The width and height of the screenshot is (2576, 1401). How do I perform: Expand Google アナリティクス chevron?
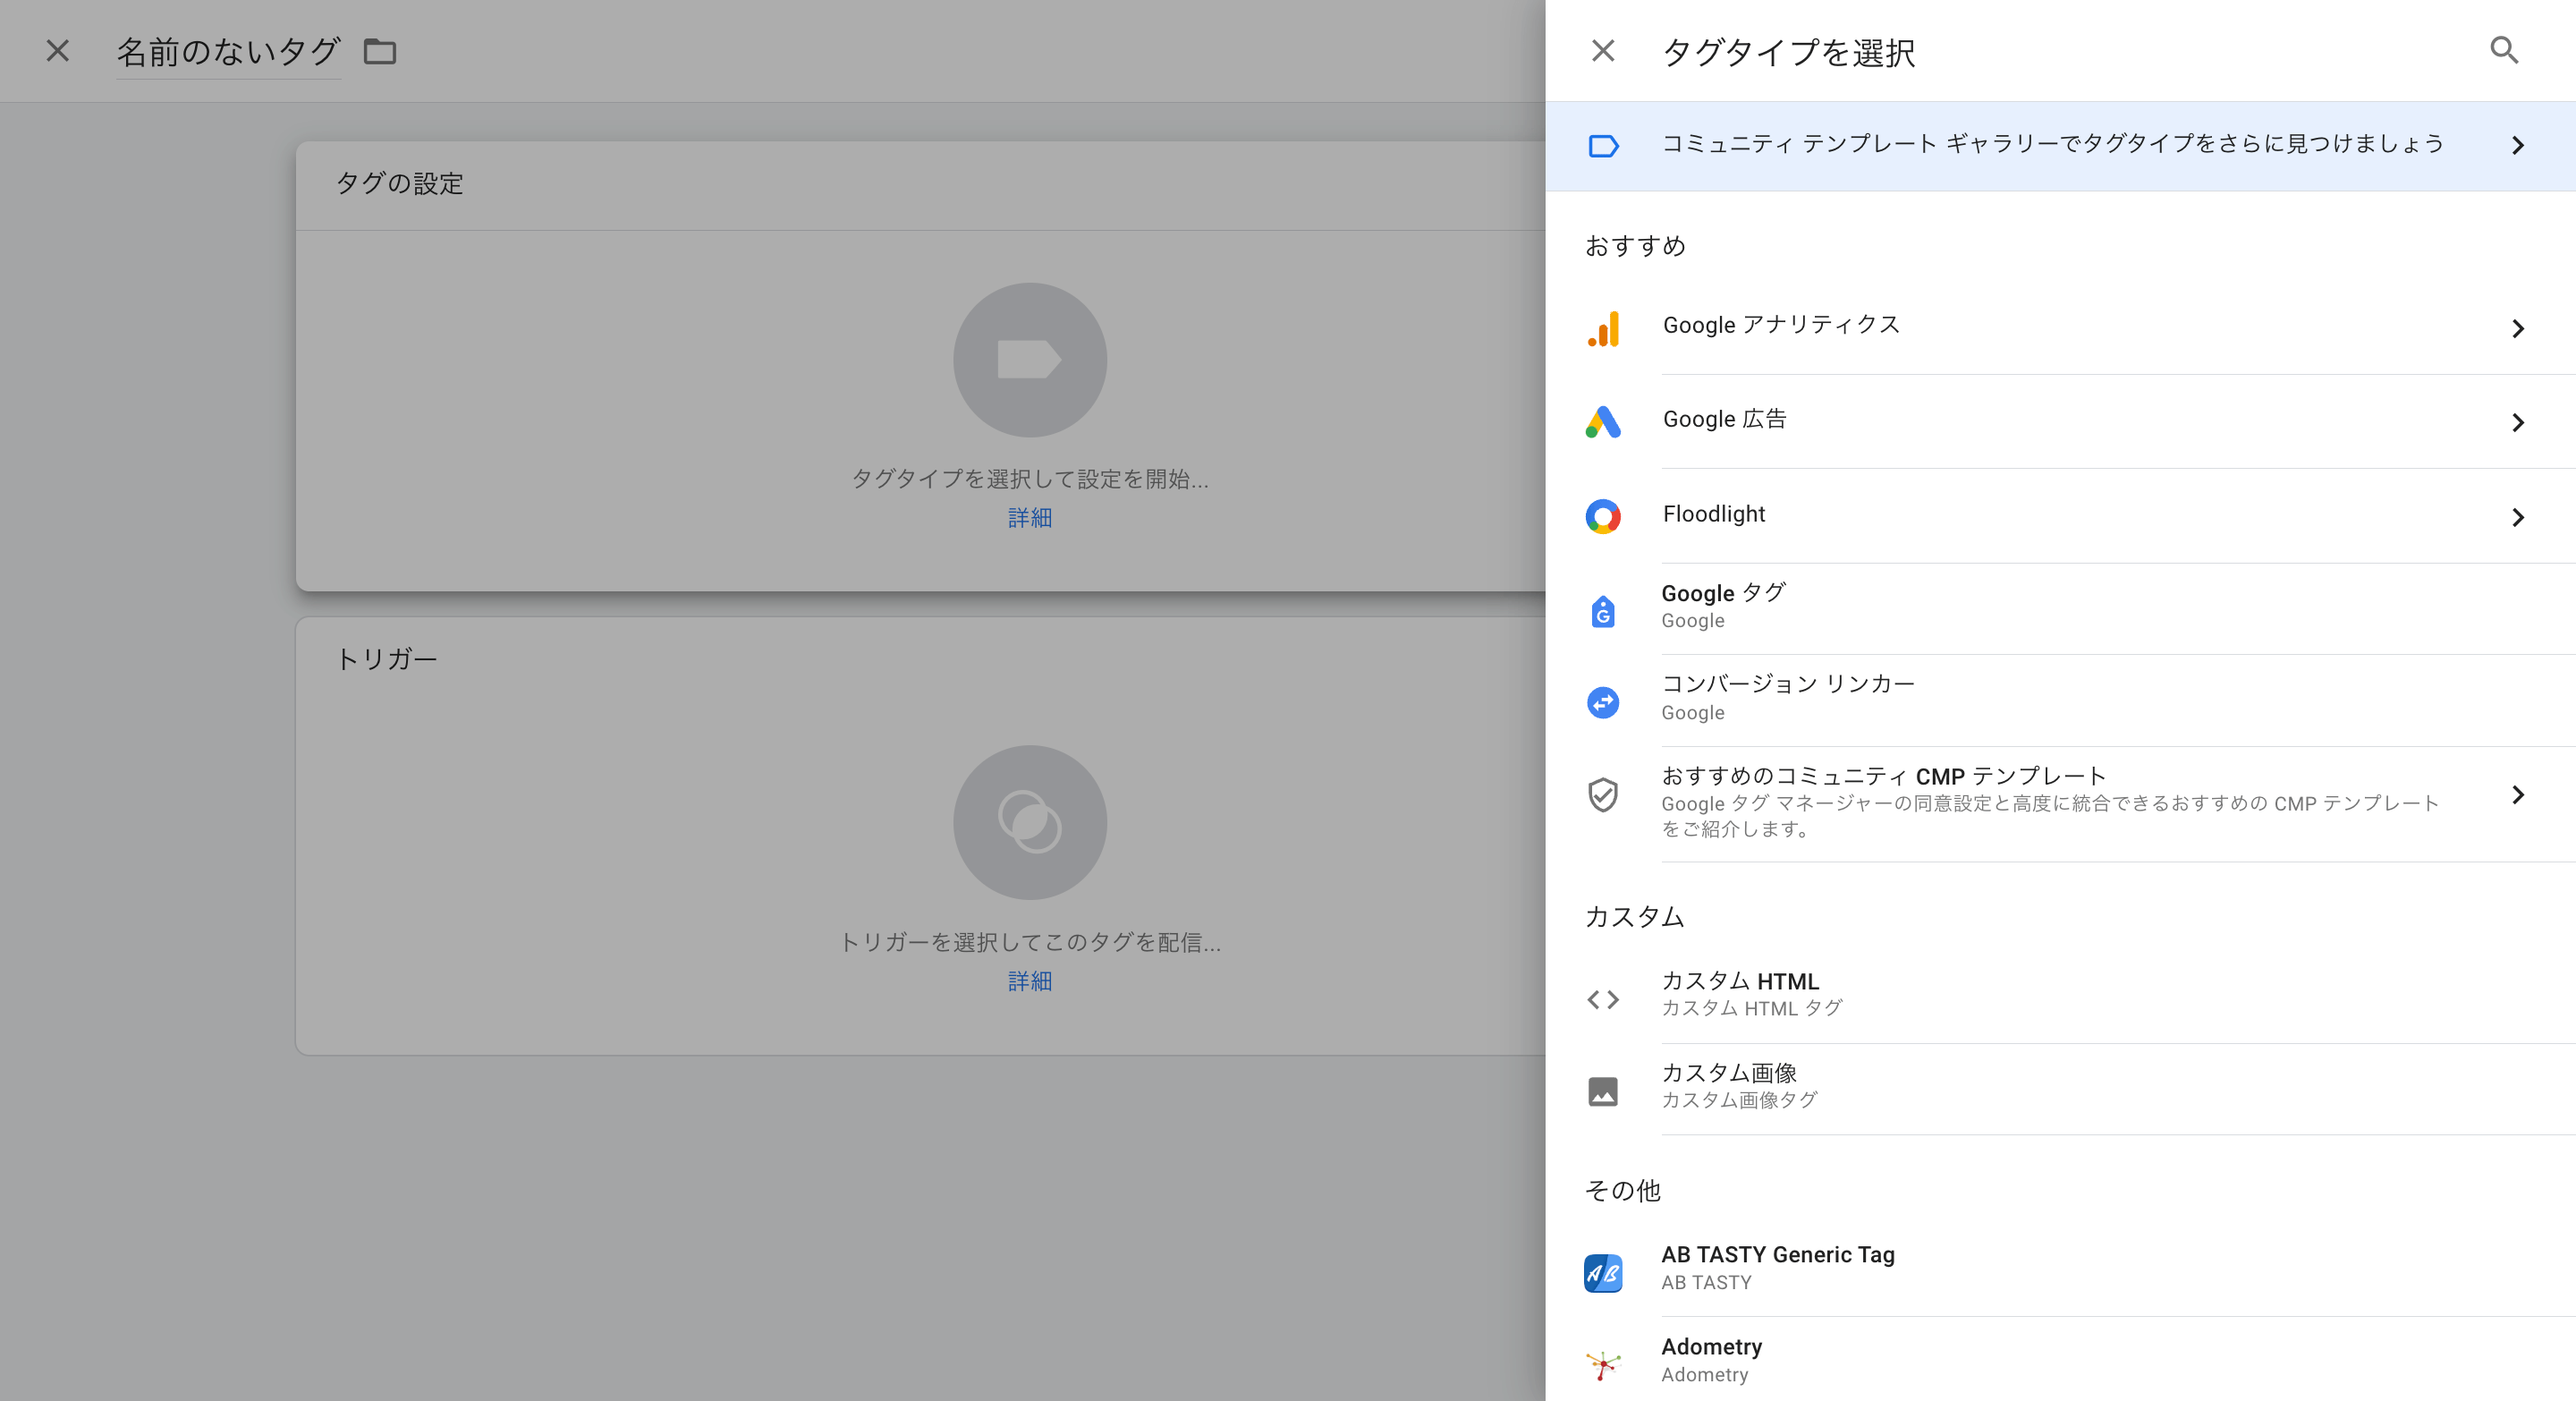point(2518,329)
